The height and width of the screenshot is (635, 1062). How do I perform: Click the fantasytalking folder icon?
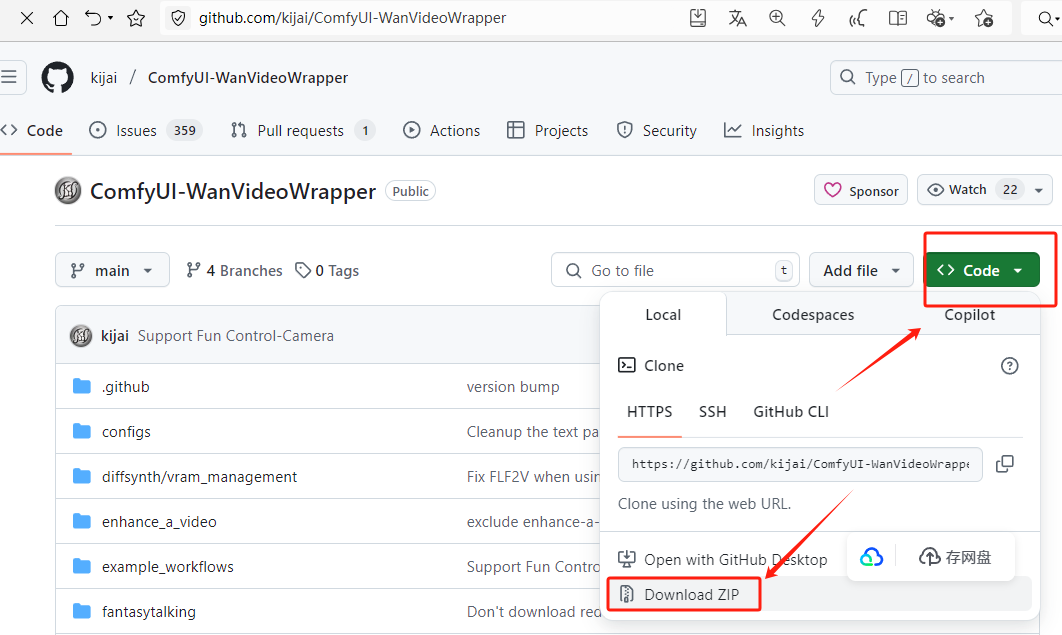(x=82, y=611)
